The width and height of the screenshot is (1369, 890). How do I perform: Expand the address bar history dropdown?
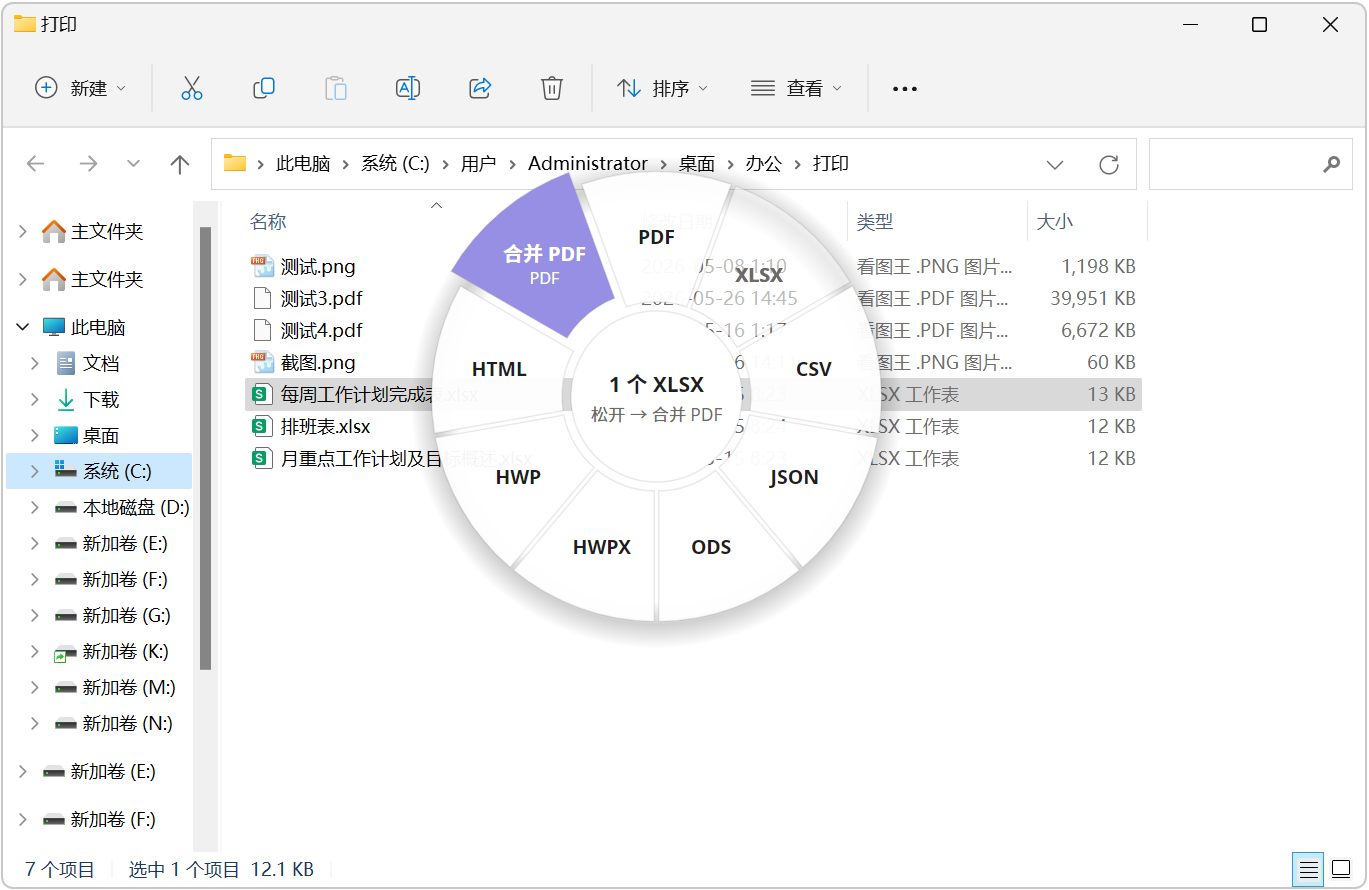click(1055, 164)
